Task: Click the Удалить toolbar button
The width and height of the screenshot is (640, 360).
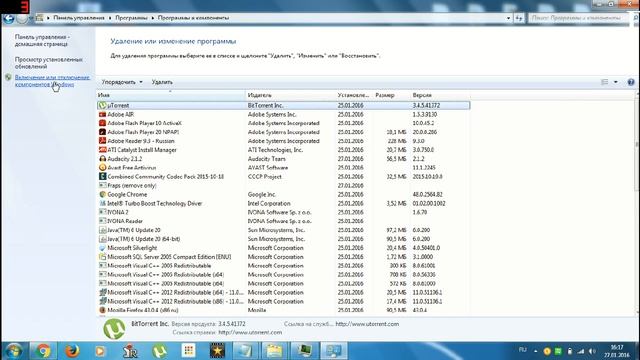Action: pyautogui.click(x=162, y=82)
